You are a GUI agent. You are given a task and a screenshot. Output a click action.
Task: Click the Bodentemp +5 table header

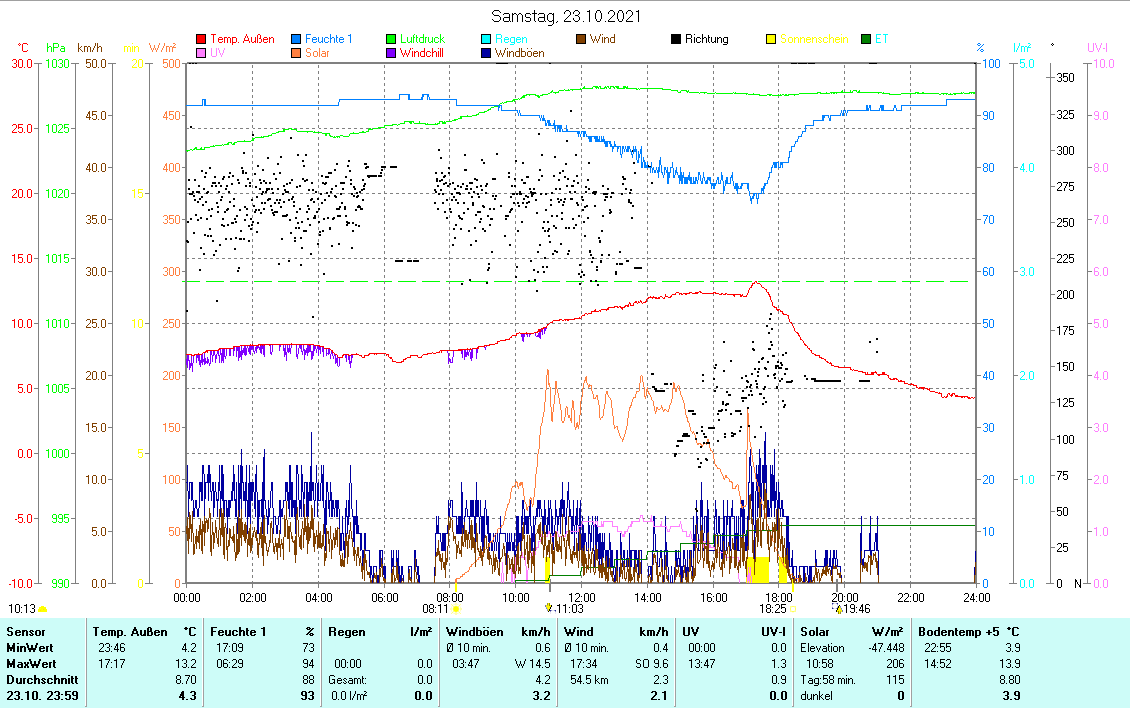(x=968, y=632)
